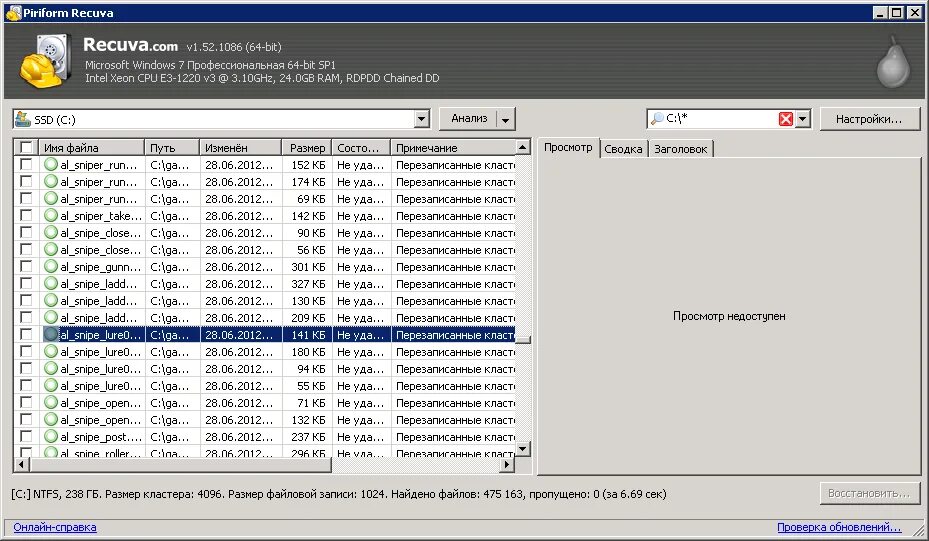Screen dimensions: 929x541
Task: Click the state icon on the 90 КБ row
Action: point(51,232)
